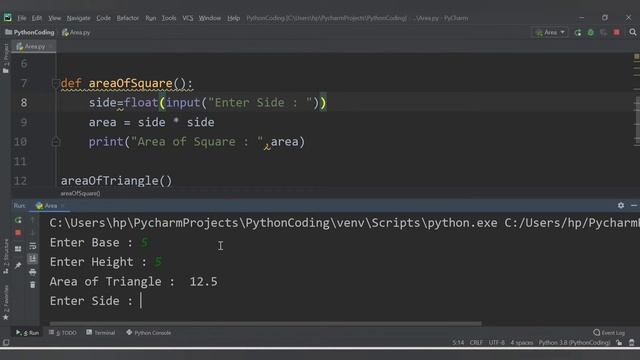Click areaOfSquare() editor breadcrumb

(80, 193)
